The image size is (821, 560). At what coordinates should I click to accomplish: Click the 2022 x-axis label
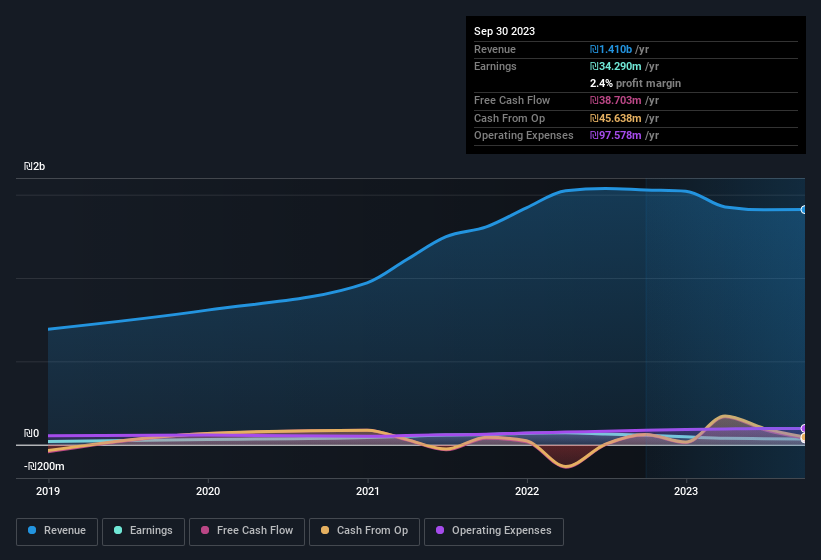pyautogui.click(x=527, y=491)
